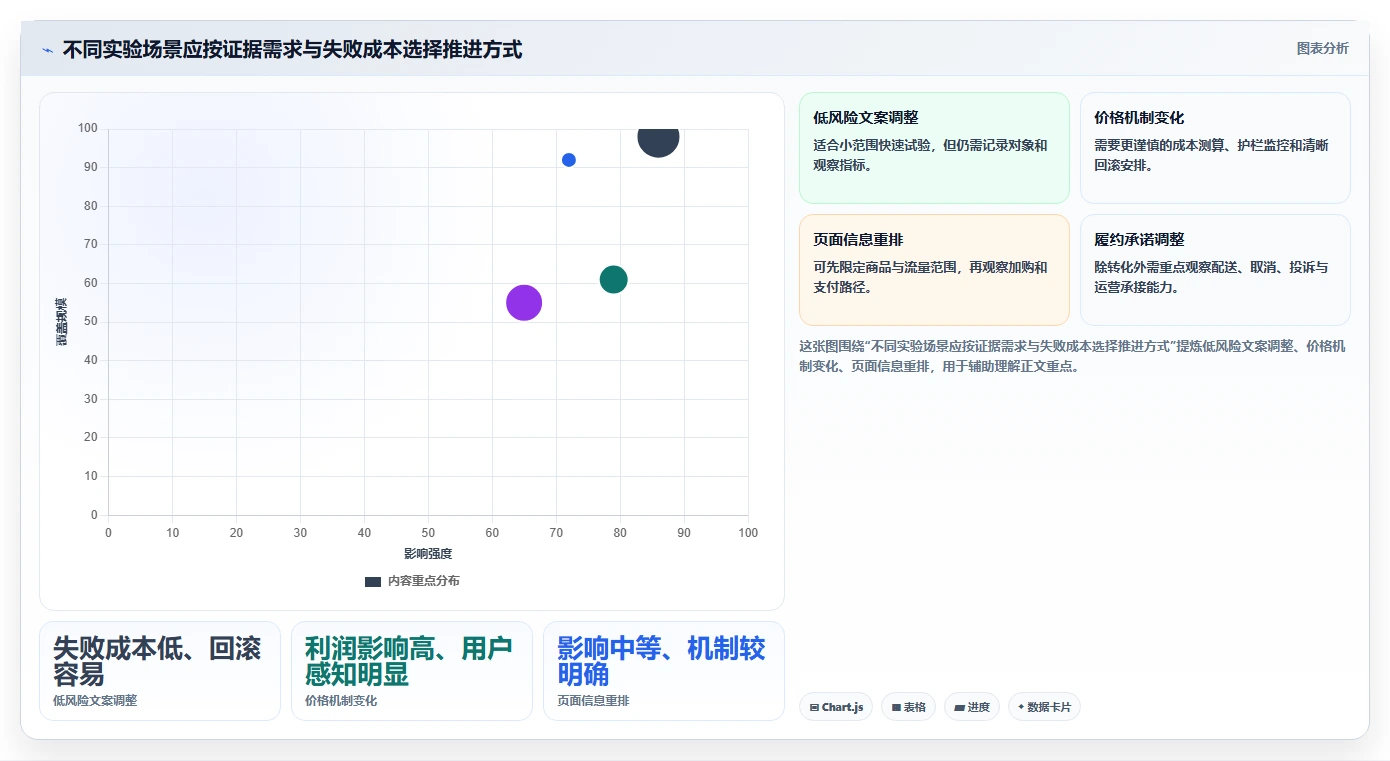Click the 内容重点分布 legend label
The width and height of the screenshot is (1390, 761).
coord(424,581)
